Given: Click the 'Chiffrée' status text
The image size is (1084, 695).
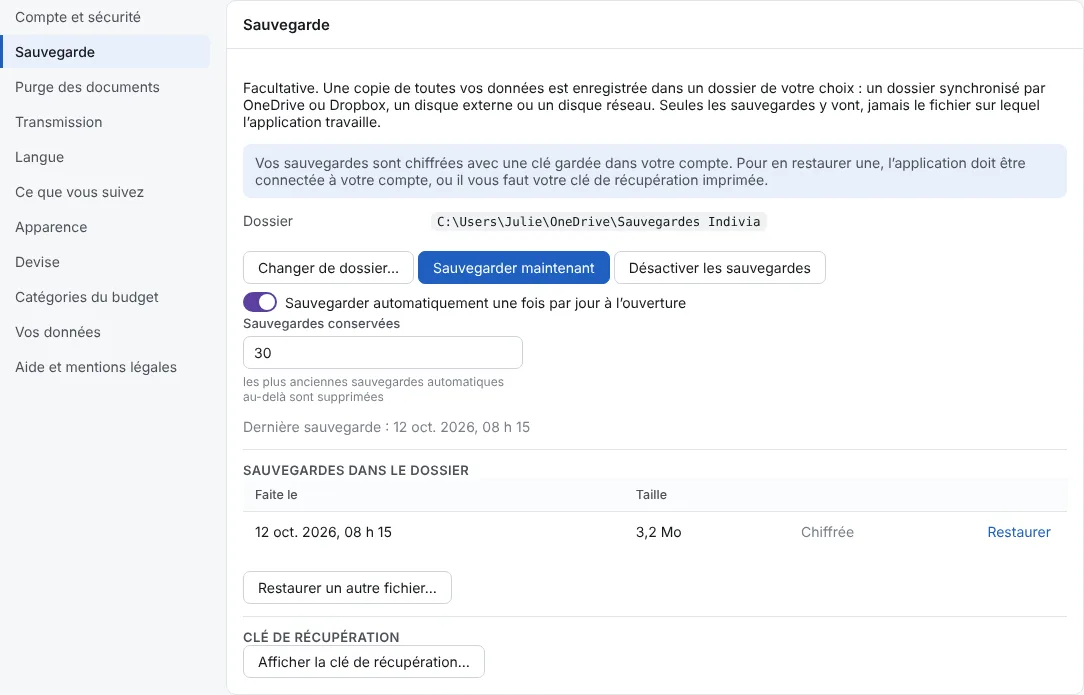Looking at the screenshot, I should pos(827,532).
